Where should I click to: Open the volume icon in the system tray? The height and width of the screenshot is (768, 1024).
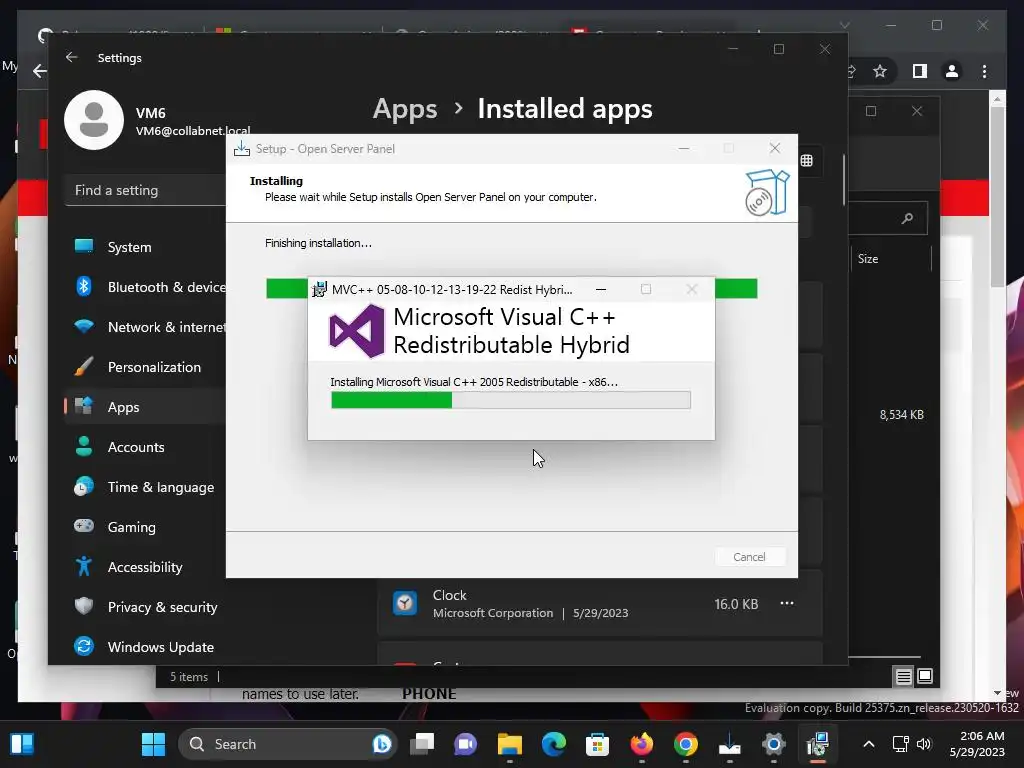click(x=924, y=744)
